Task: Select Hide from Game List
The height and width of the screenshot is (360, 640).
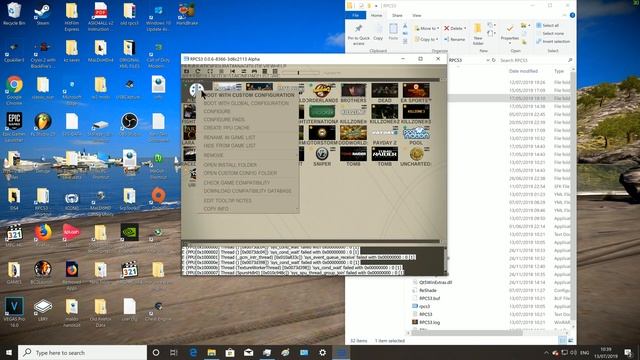Action: pos(229,146)
